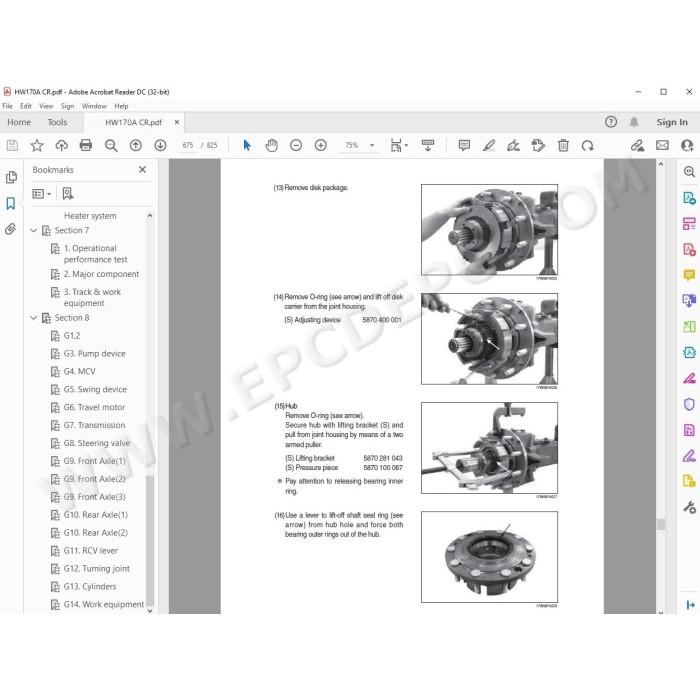The width and height of the screenshot is (700, 700).
Task: Click document scrollbar up arrow
Action: 661,165
